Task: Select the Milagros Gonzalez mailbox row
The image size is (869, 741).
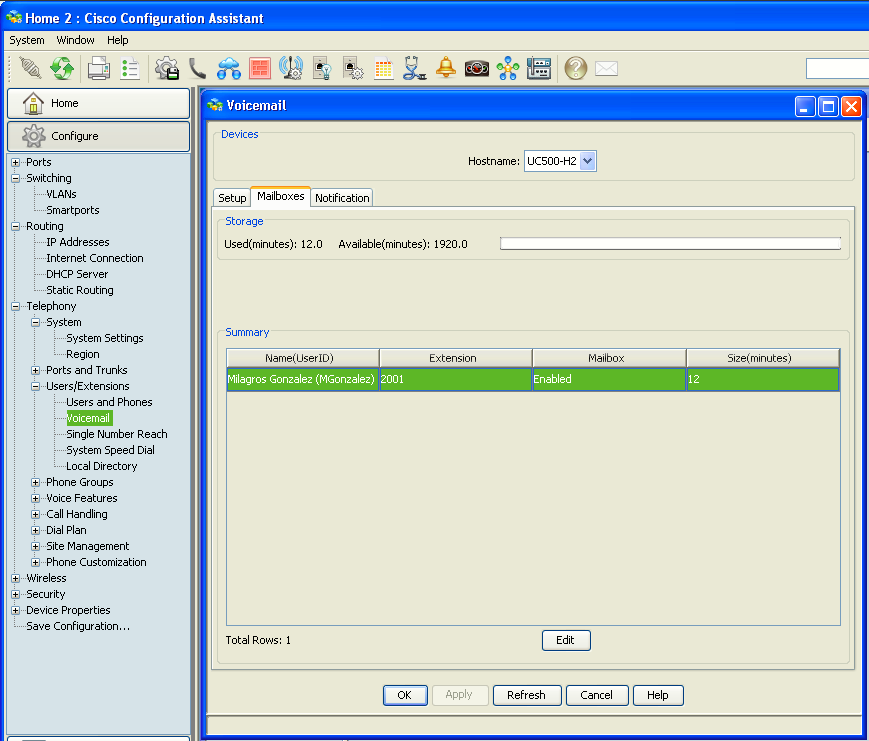Action: click(x=533, y=379)
